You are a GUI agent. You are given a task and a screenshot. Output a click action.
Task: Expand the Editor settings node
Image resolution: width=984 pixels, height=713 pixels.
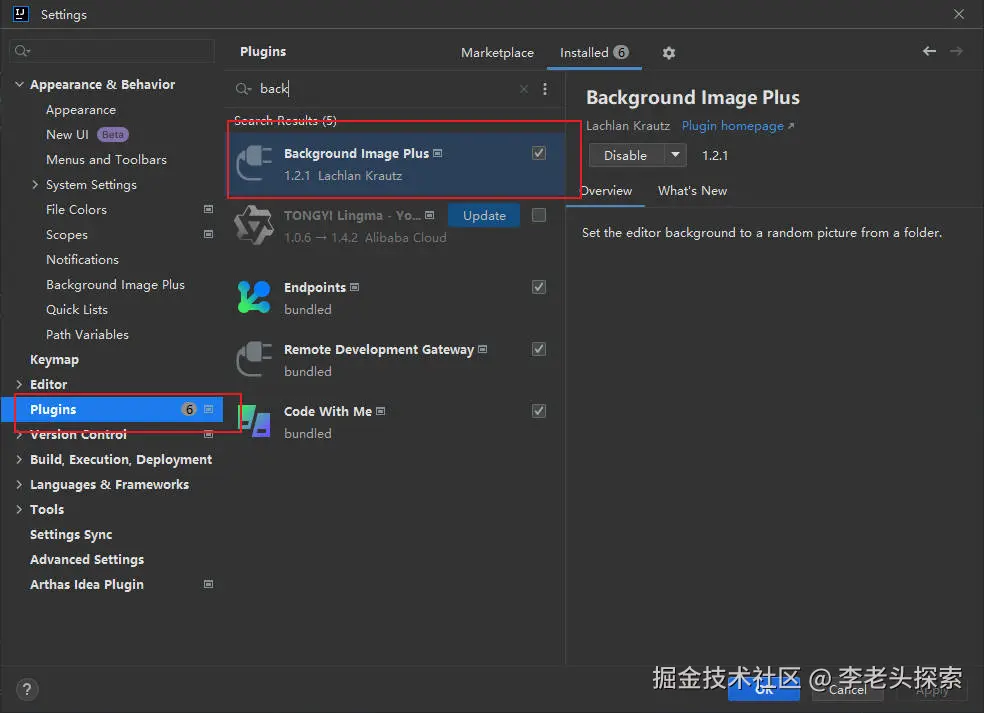tap(19, 384)
